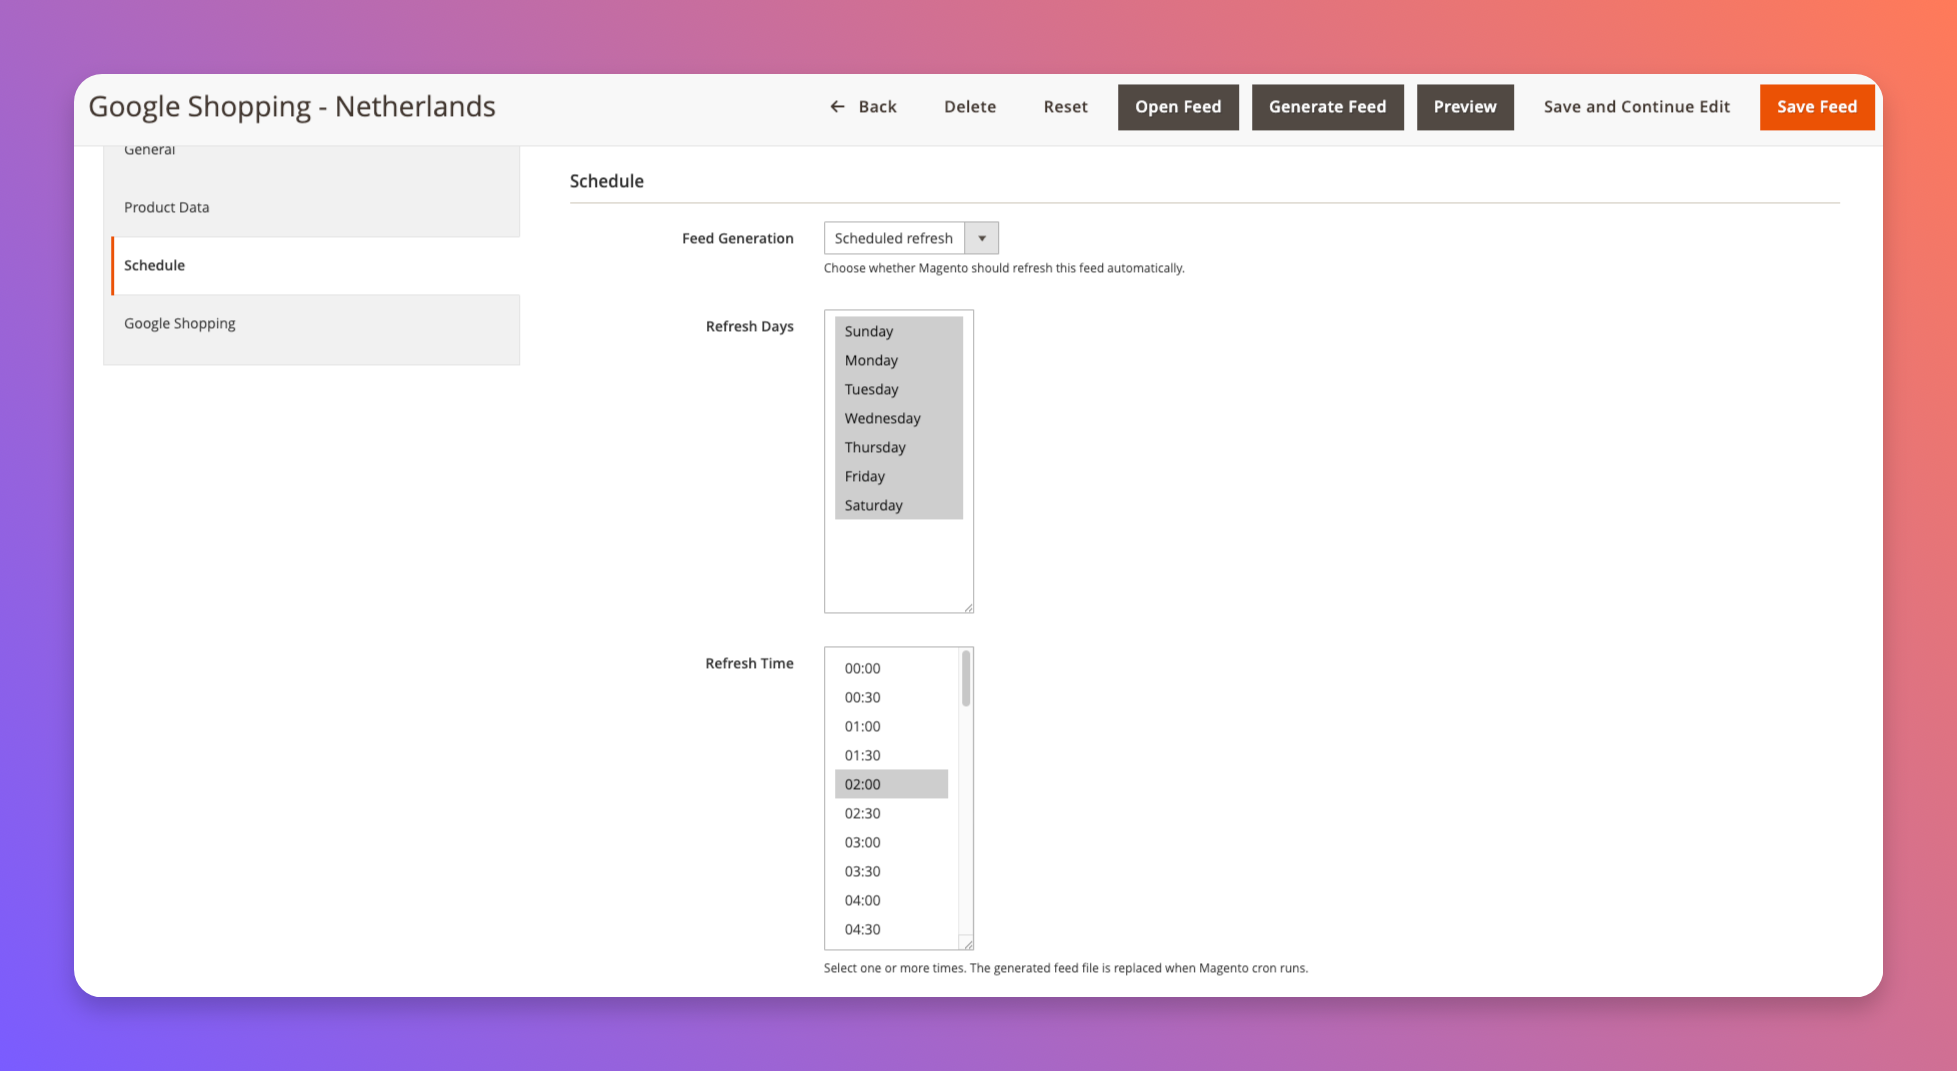Choose highlighted 02:00 refresh time
Screen dimensions: 1957x1071
pyautogui.click(x=891, y=784)
